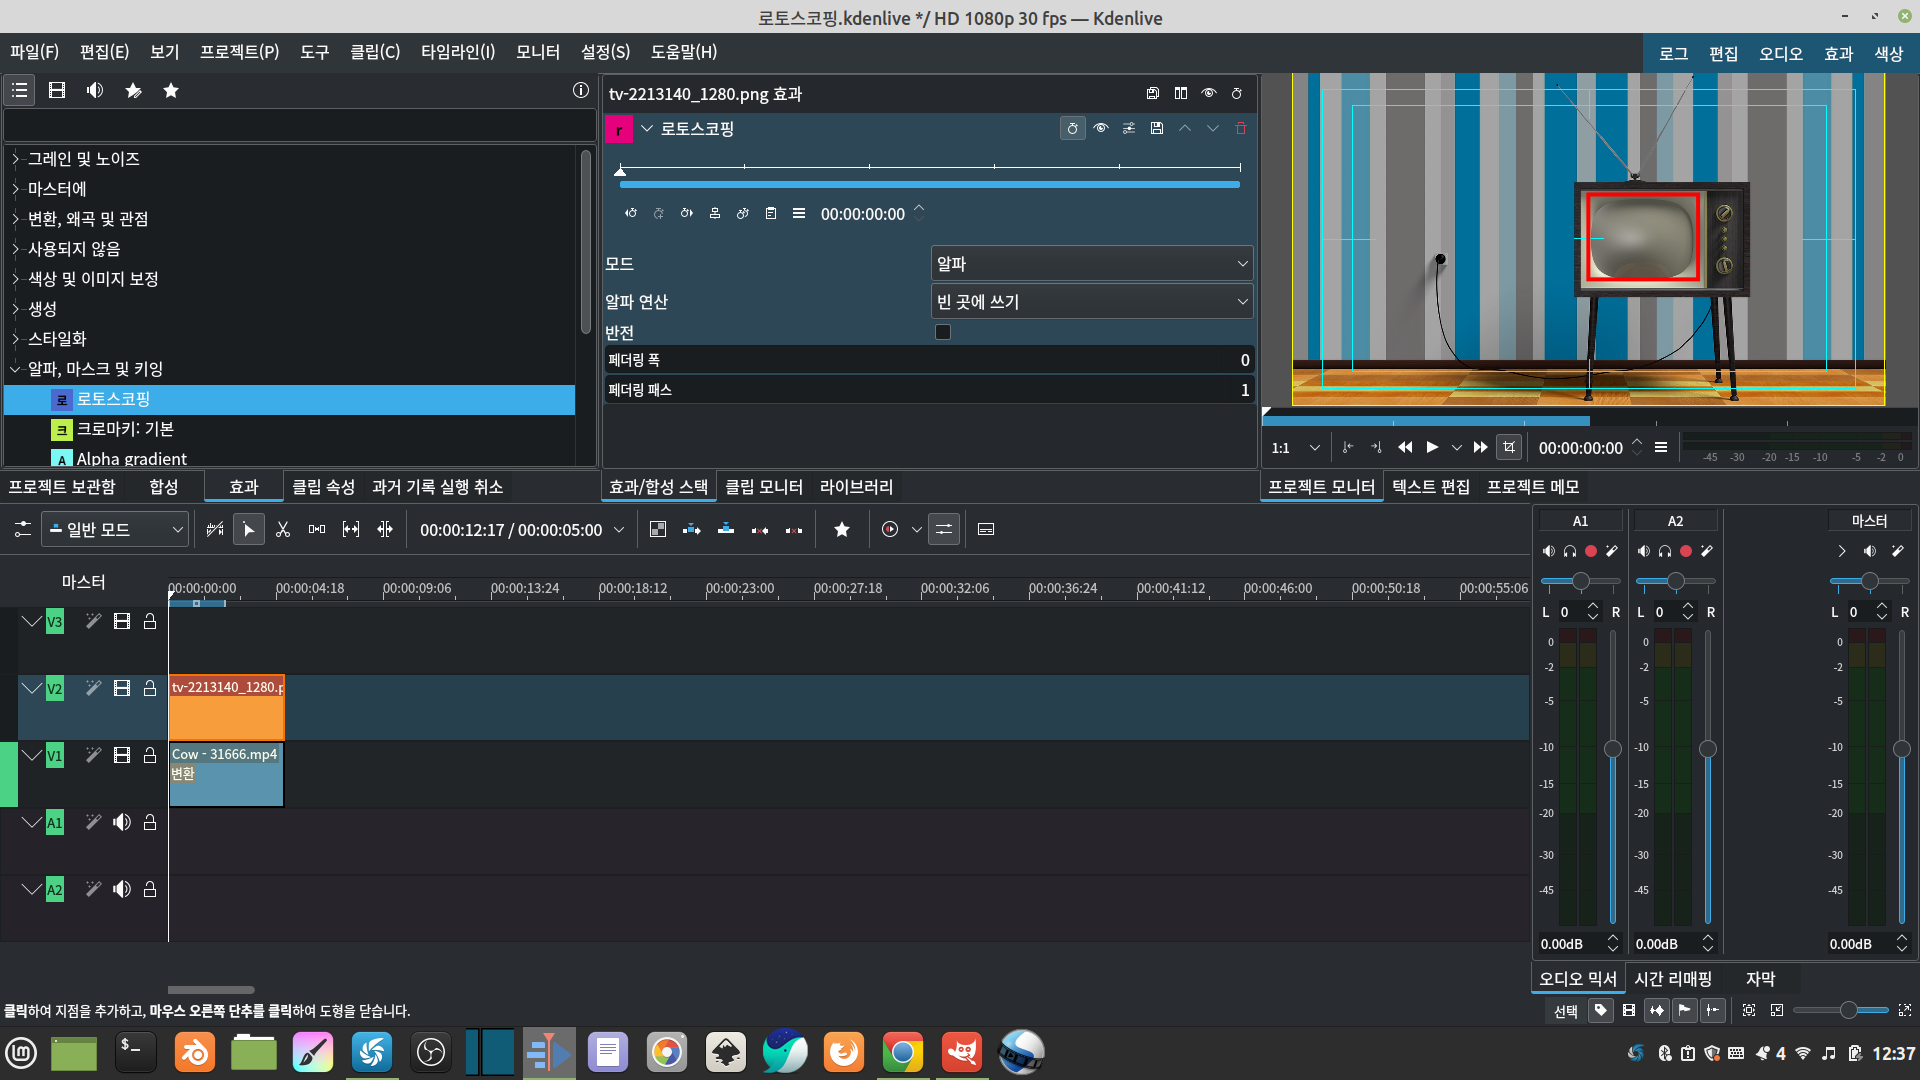This screenshot has width=1920, height=1080.
Task: Adjust the A2 channel pan slider
Action: pyautogui.click(x=1675, y=581)
